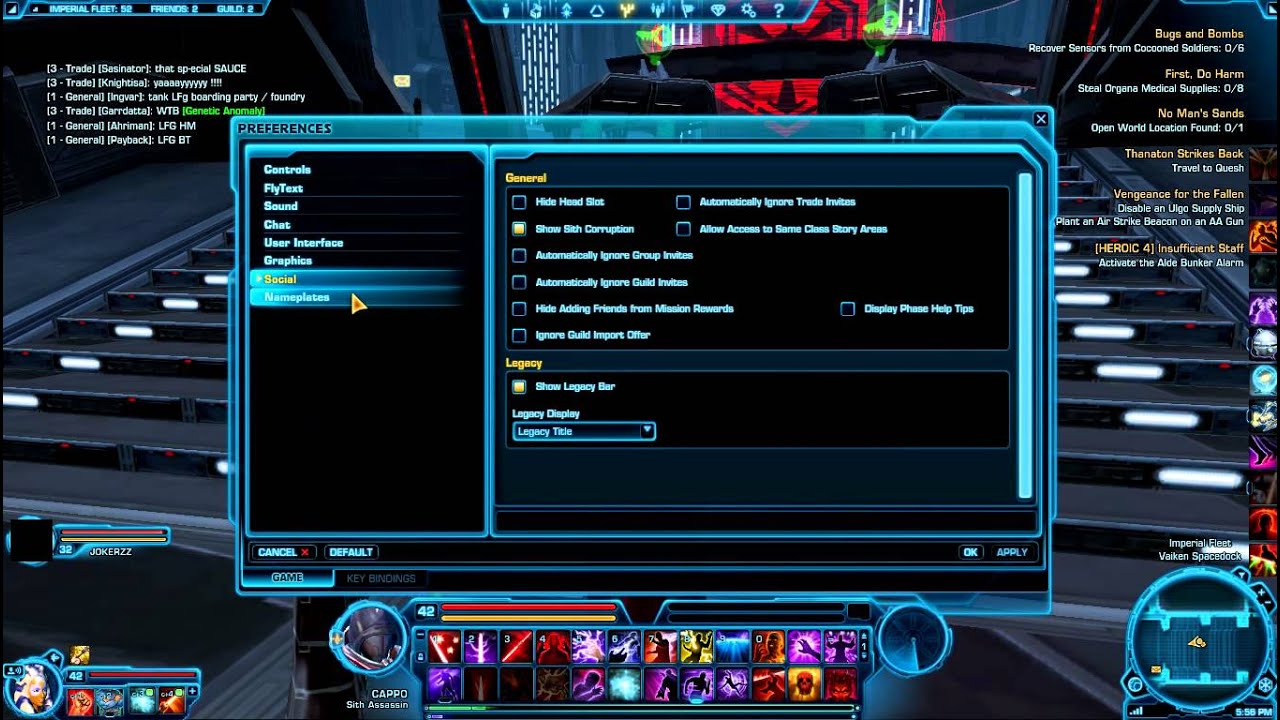Activate the red saber ability in quickslot 3

[x=517, y=647]
